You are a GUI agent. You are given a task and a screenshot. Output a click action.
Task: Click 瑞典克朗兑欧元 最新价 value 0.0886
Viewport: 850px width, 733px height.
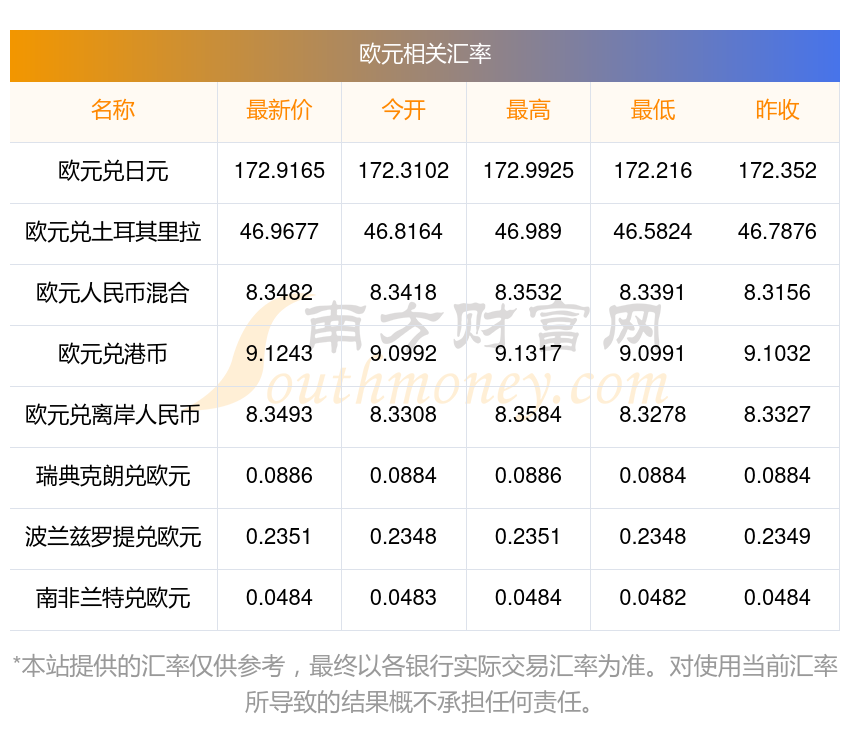(279, 476)
